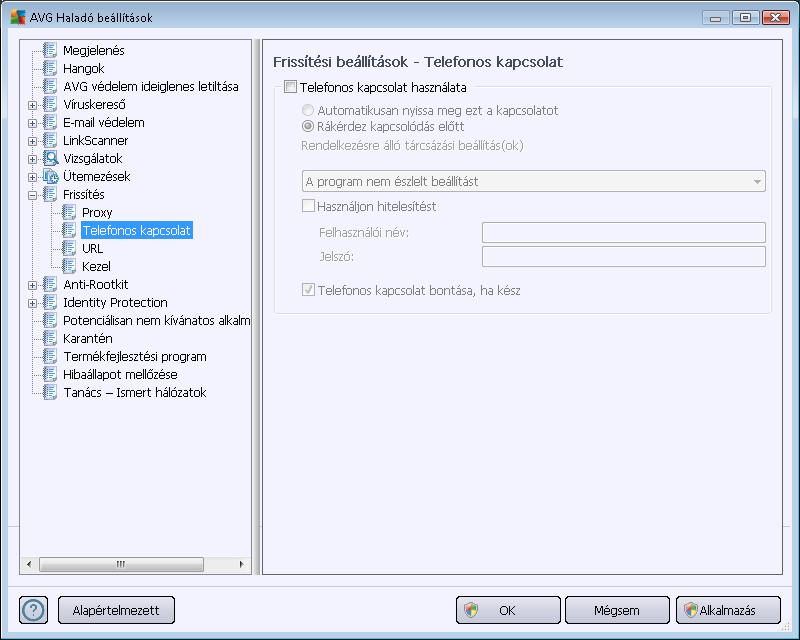Click the Identity Protection item icon
Image resolution: width=800 pixels, height=640 pixels.
(x=50, y=302)
